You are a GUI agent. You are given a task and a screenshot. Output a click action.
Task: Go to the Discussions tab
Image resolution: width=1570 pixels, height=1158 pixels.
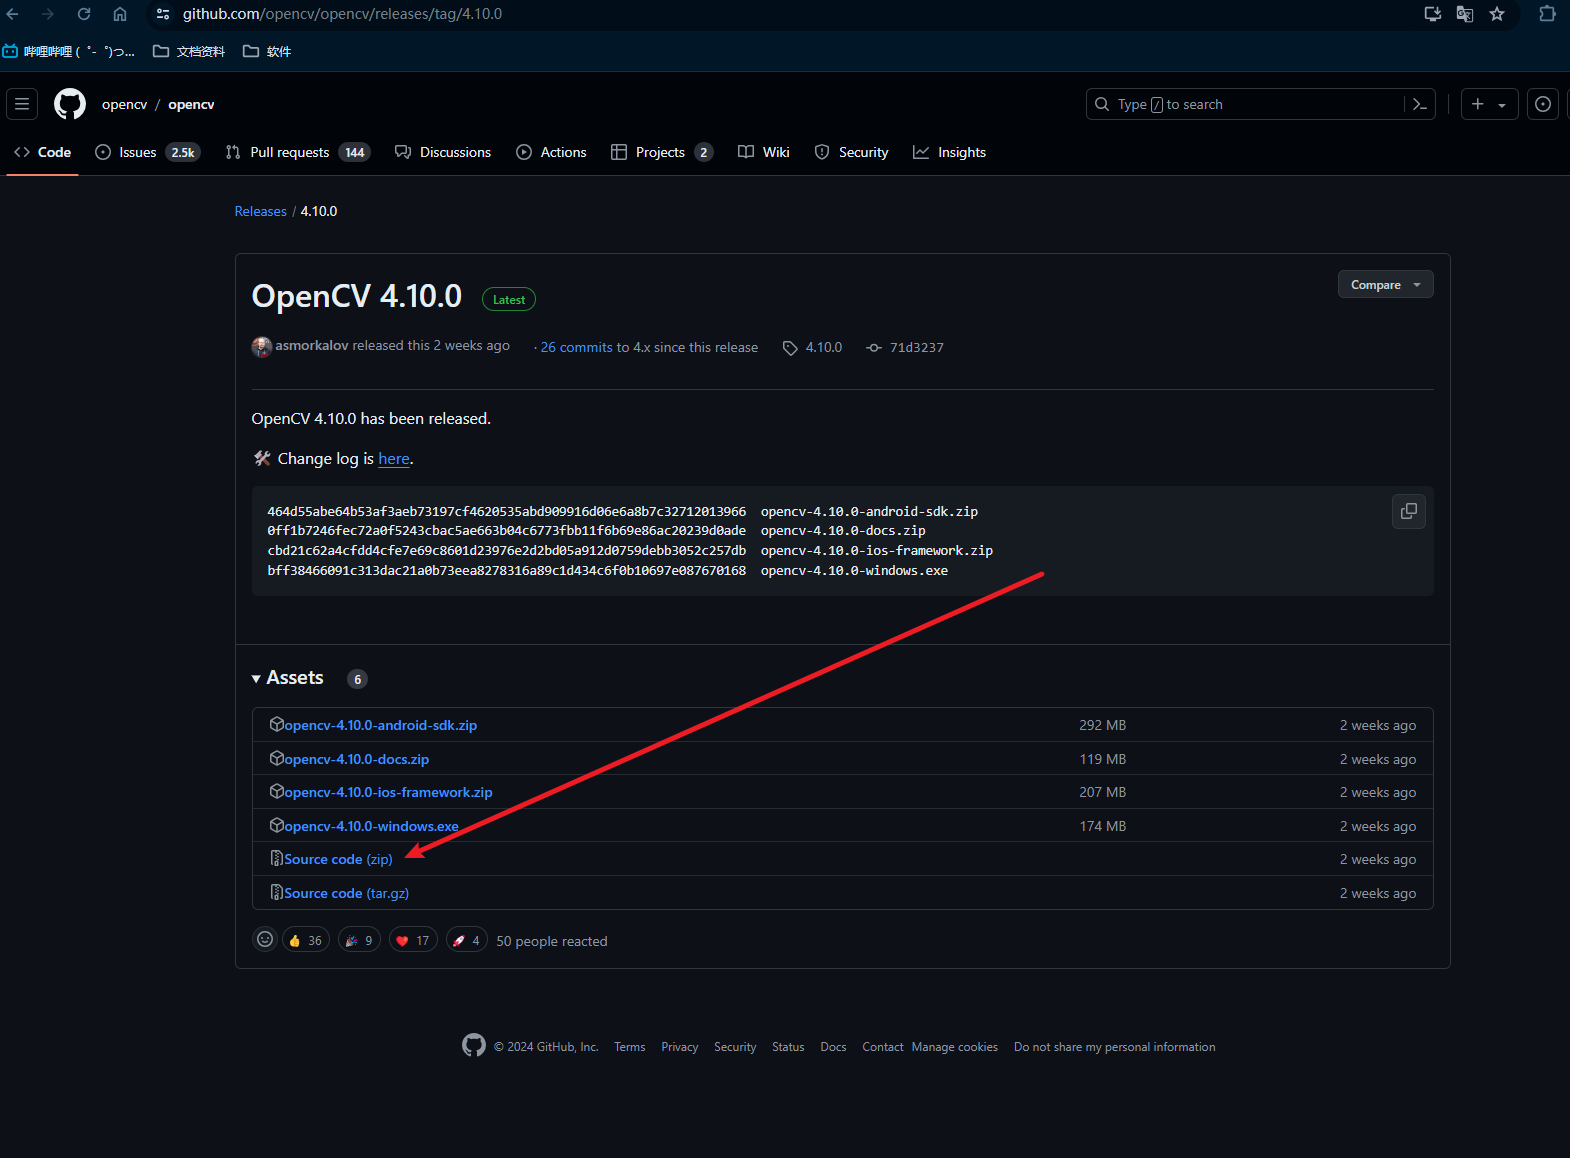point(443,152)
